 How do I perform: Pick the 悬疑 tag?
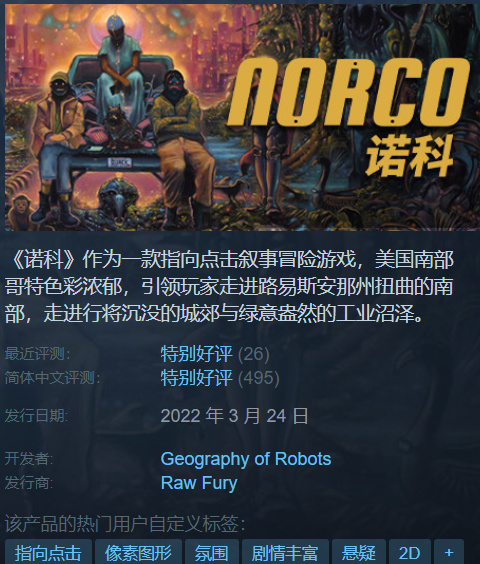pos(359,551)
